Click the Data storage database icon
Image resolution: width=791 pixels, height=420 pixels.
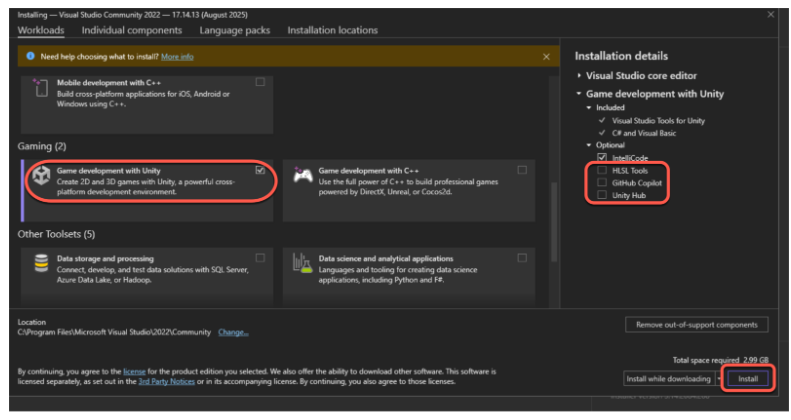41,262
